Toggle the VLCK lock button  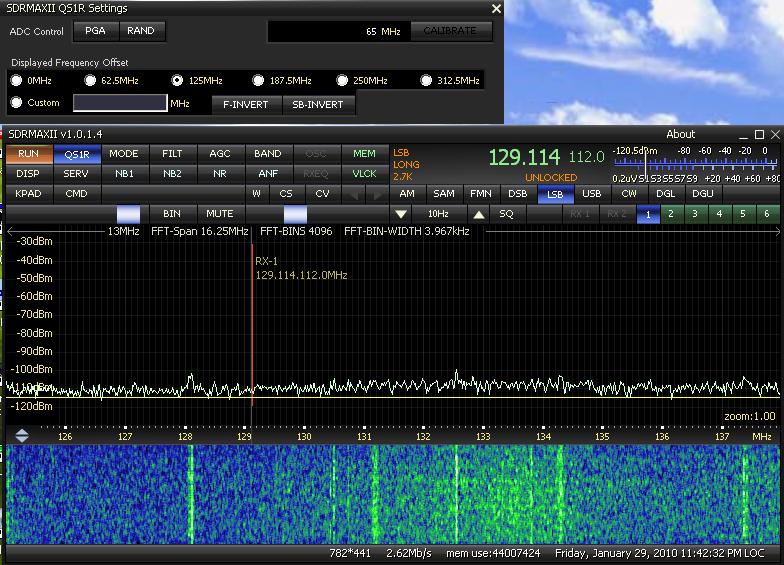[364, 174]
